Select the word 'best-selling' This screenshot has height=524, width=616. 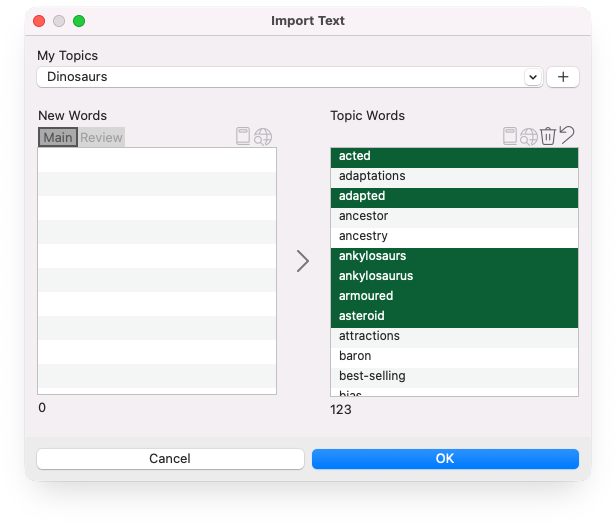[454, 376]
